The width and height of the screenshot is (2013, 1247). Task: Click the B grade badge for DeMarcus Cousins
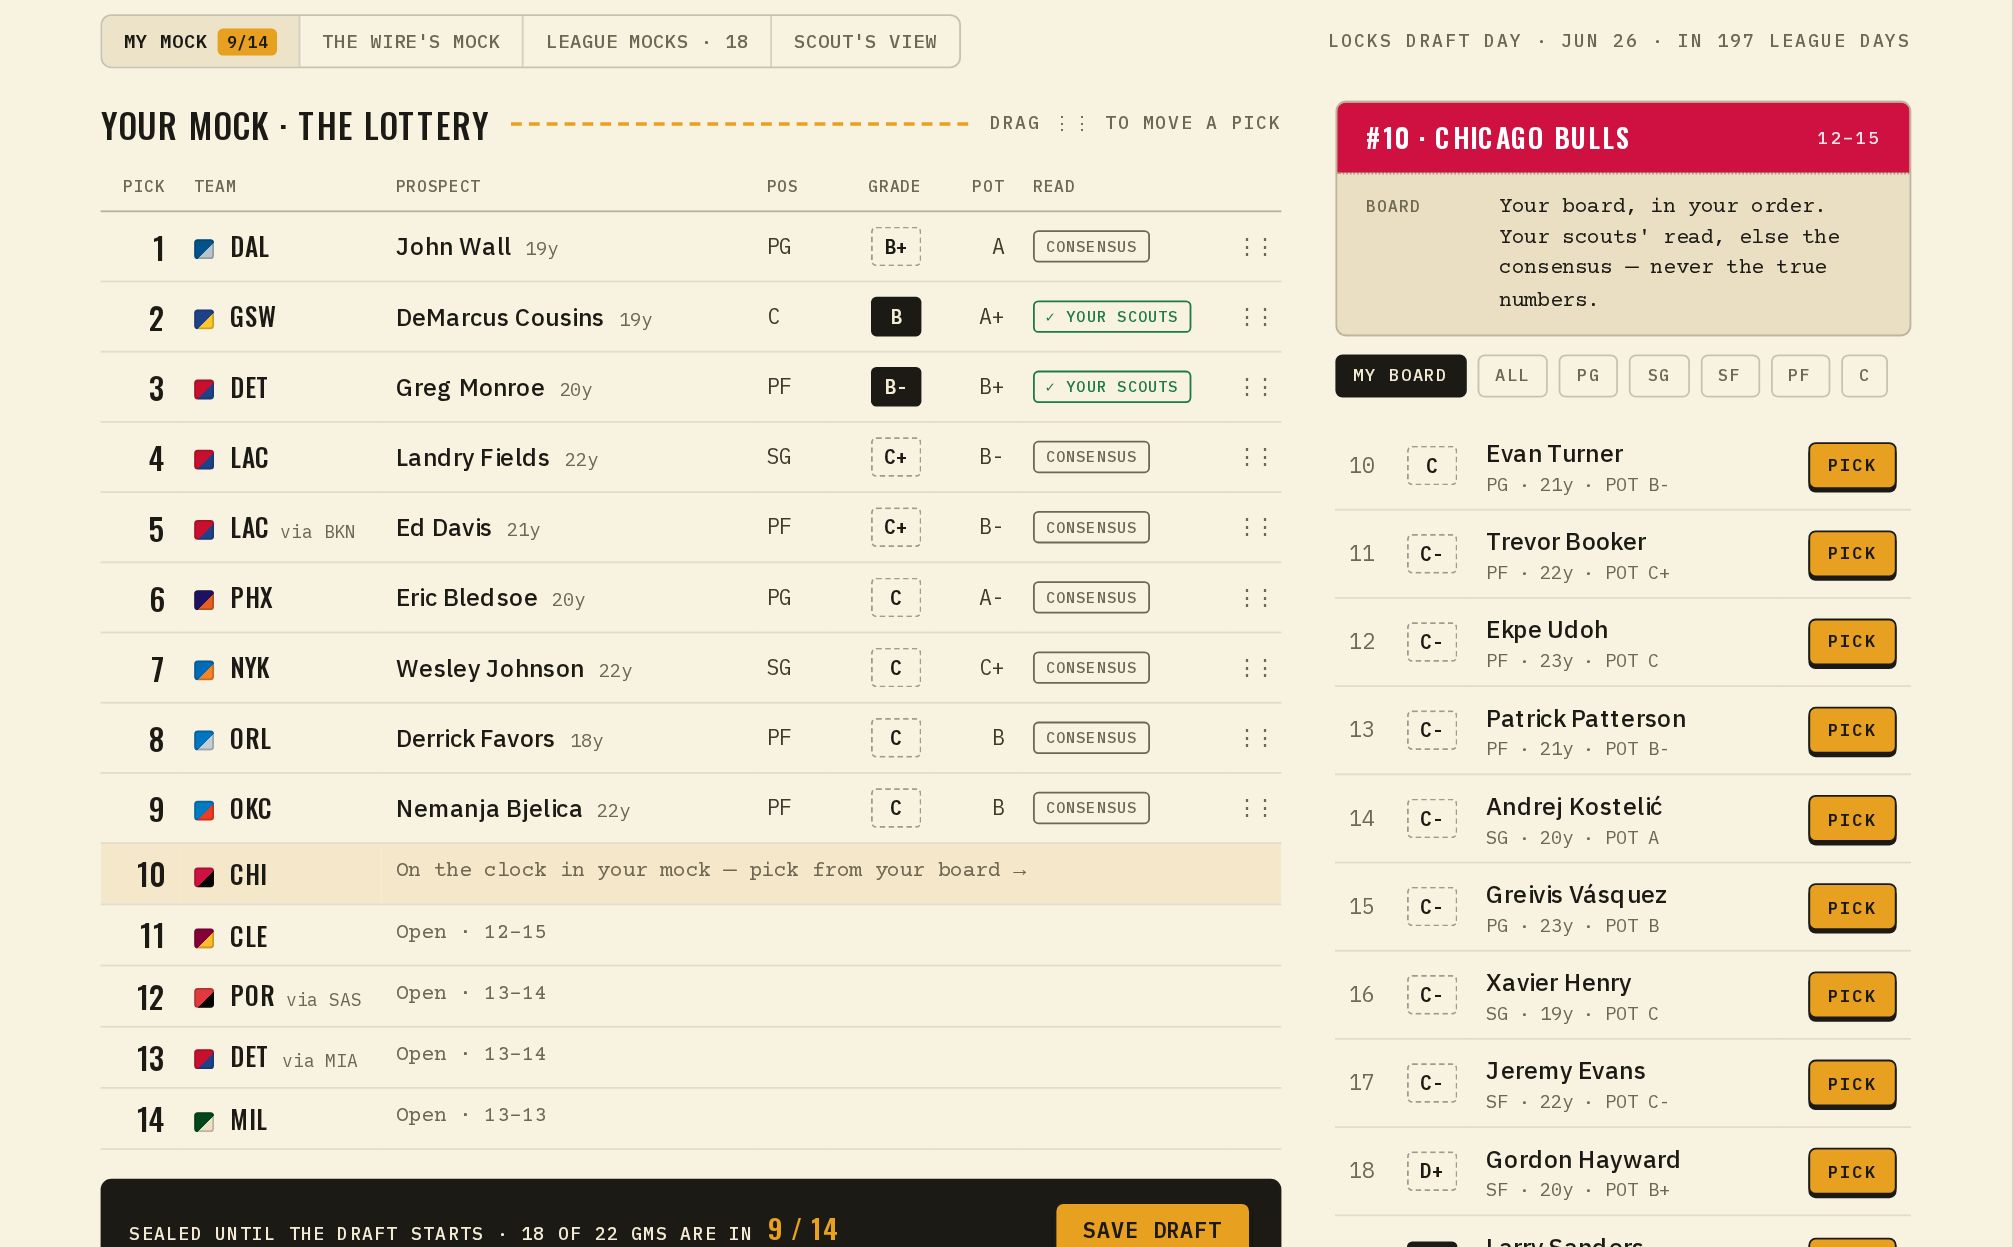point(896,317)
